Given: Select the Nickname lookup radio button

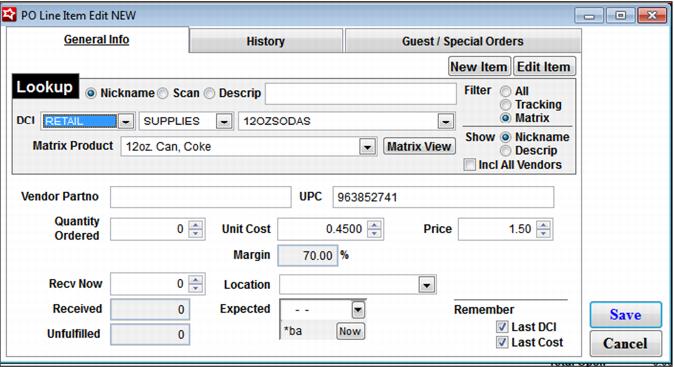Looking at the screenshot, I should pos(90,93).
